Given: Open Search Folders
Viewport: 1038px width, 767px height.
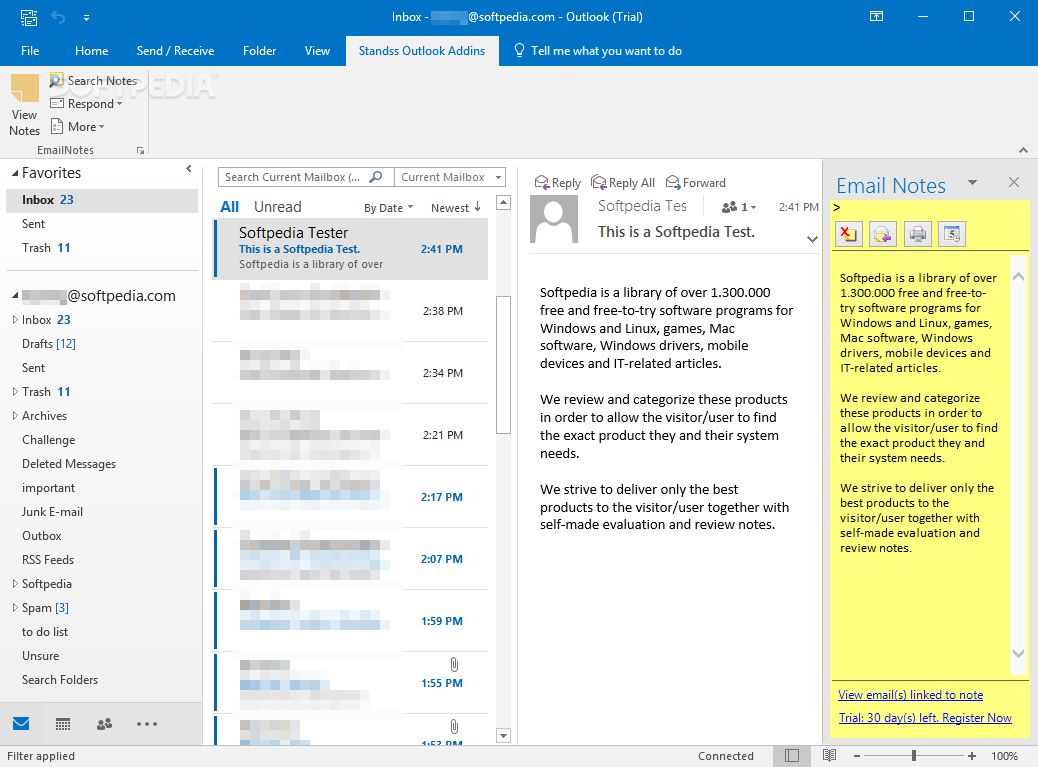Looking at the screenshot, I should [x=60, y=680].
